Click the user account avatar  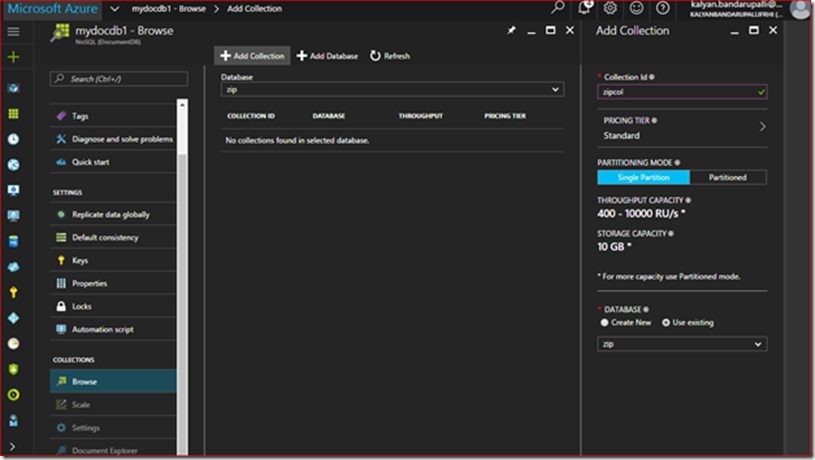pos(799,9)
